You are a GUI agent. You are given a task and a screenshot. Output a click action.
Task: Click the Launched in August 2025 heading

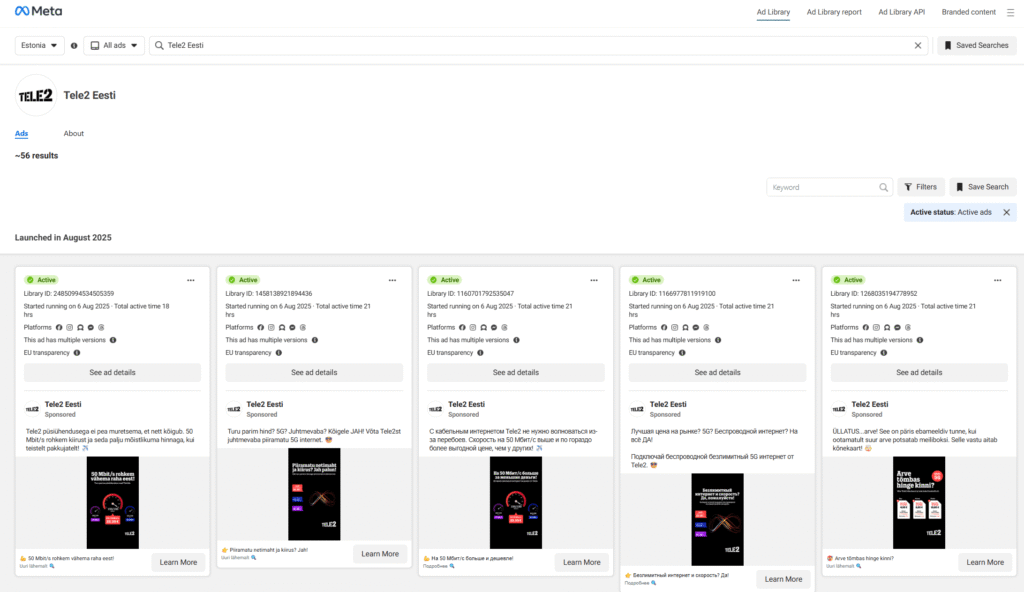[x=63, y=238]
